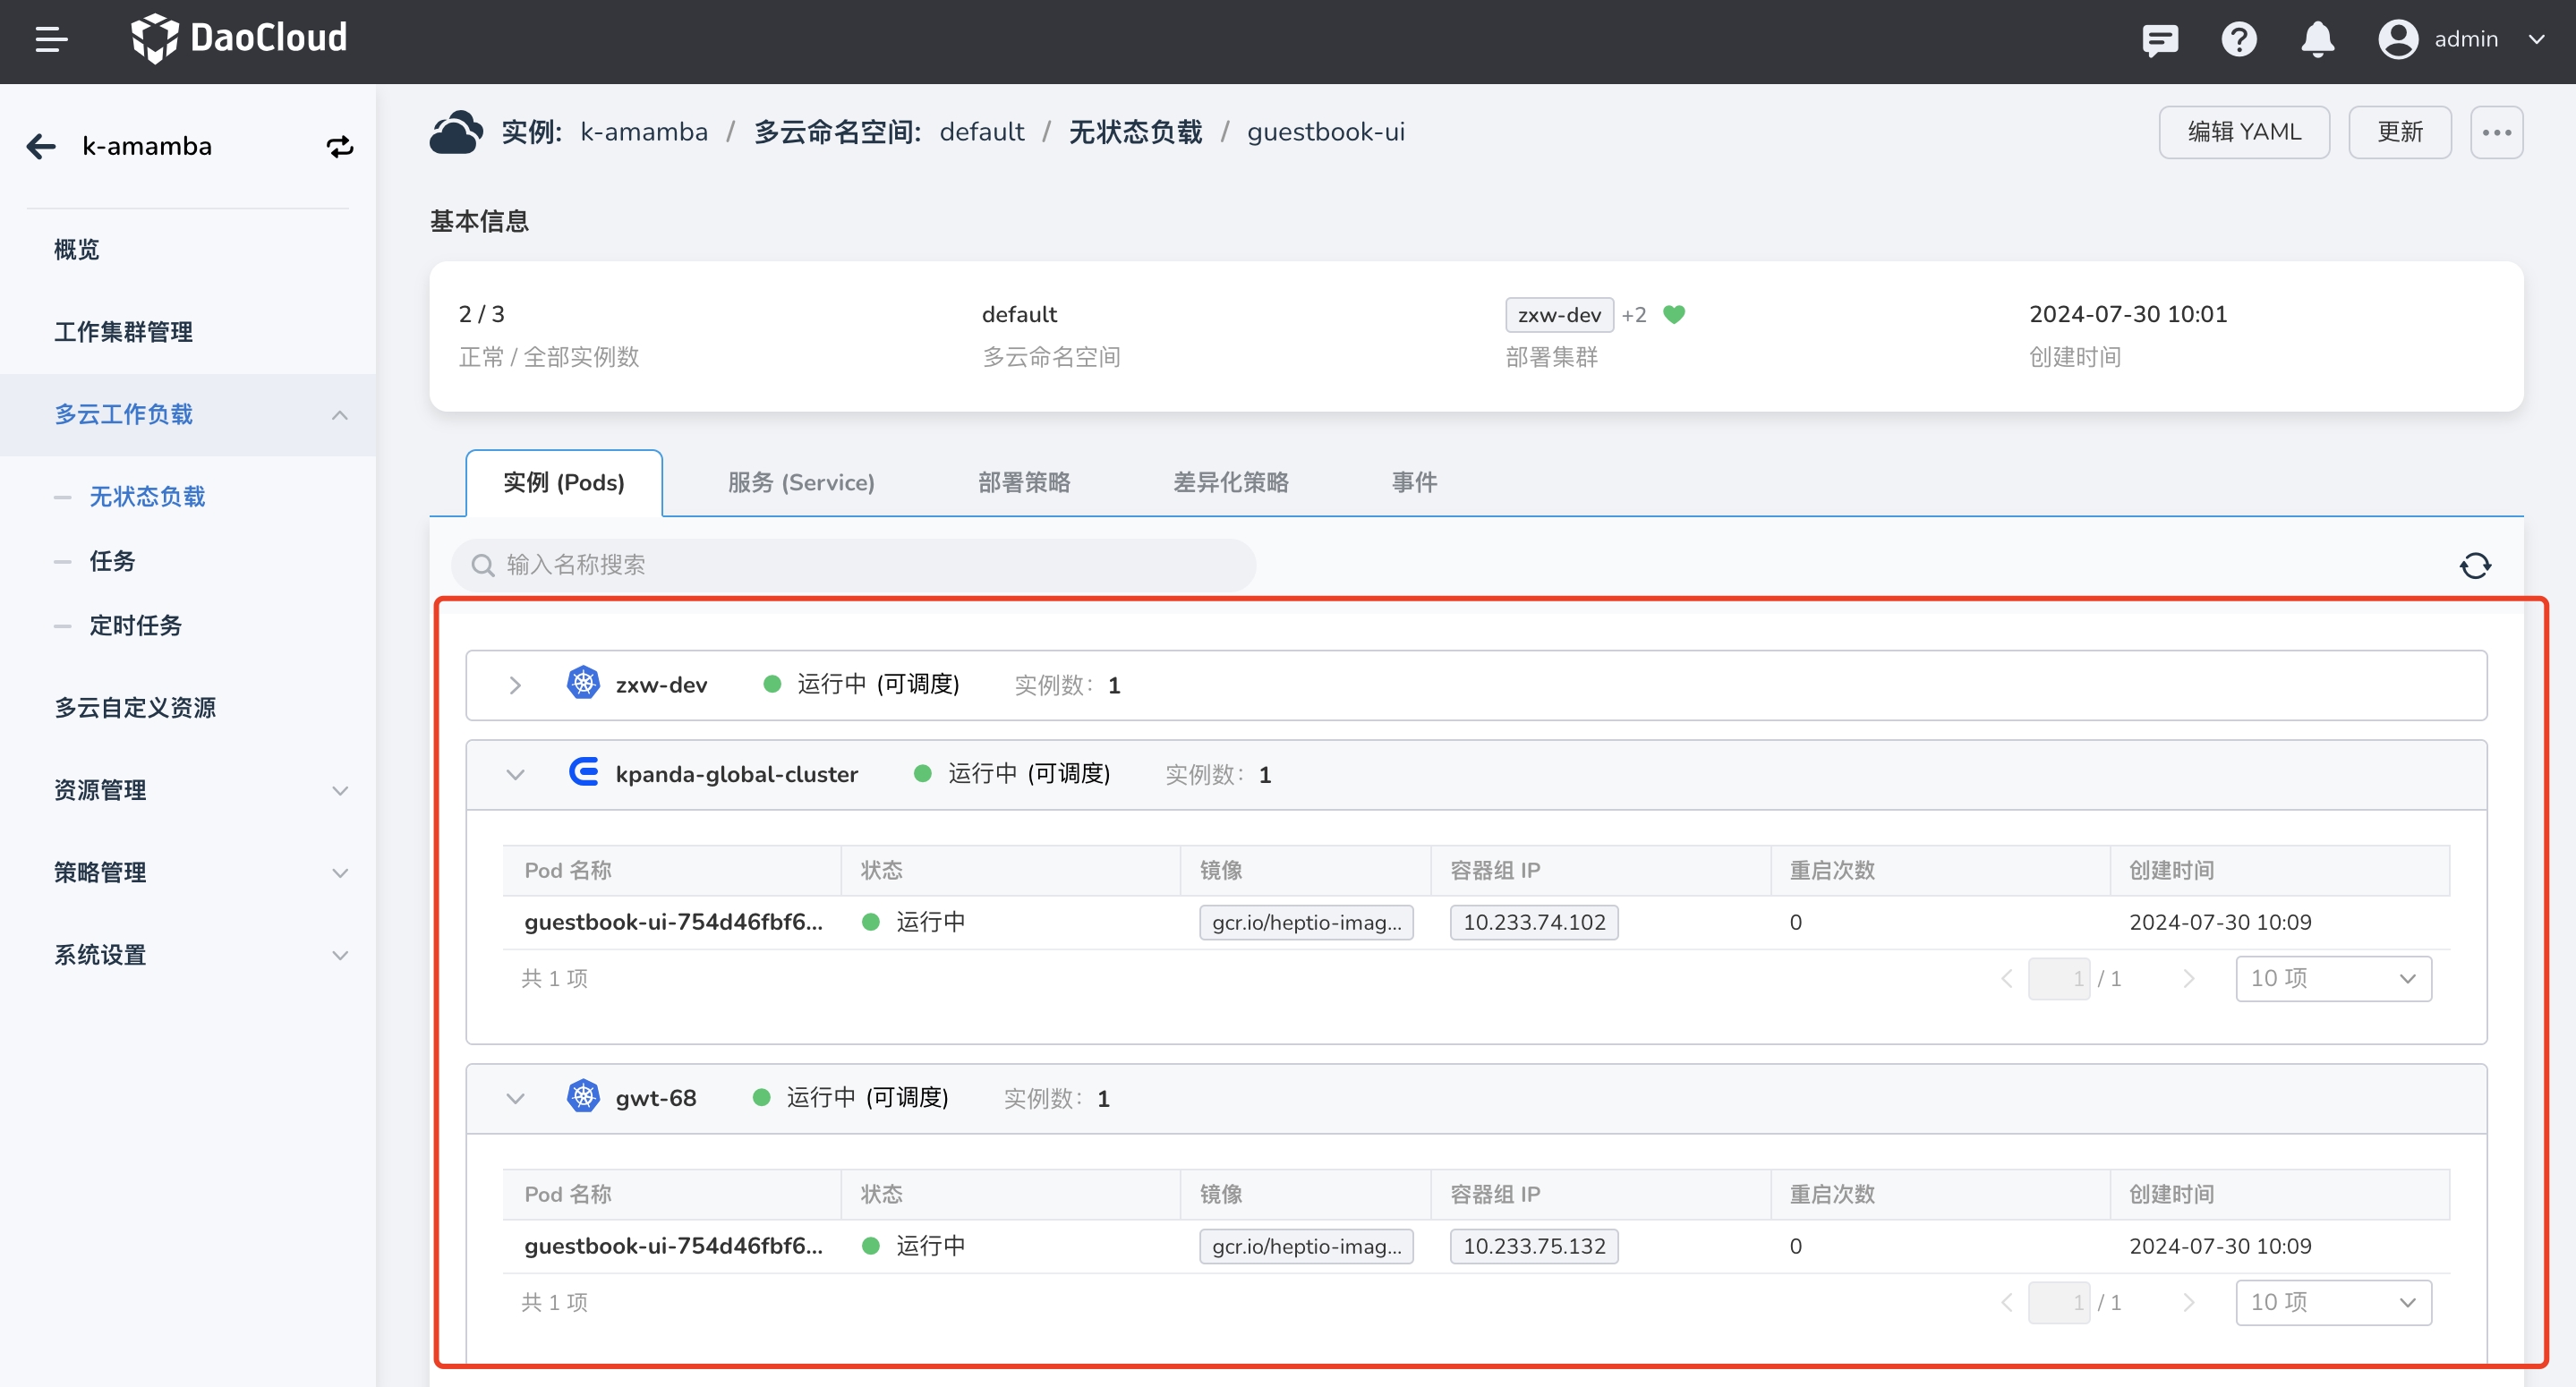
Task: Open the hamburger navigation menu
Action: click(51, 40)
